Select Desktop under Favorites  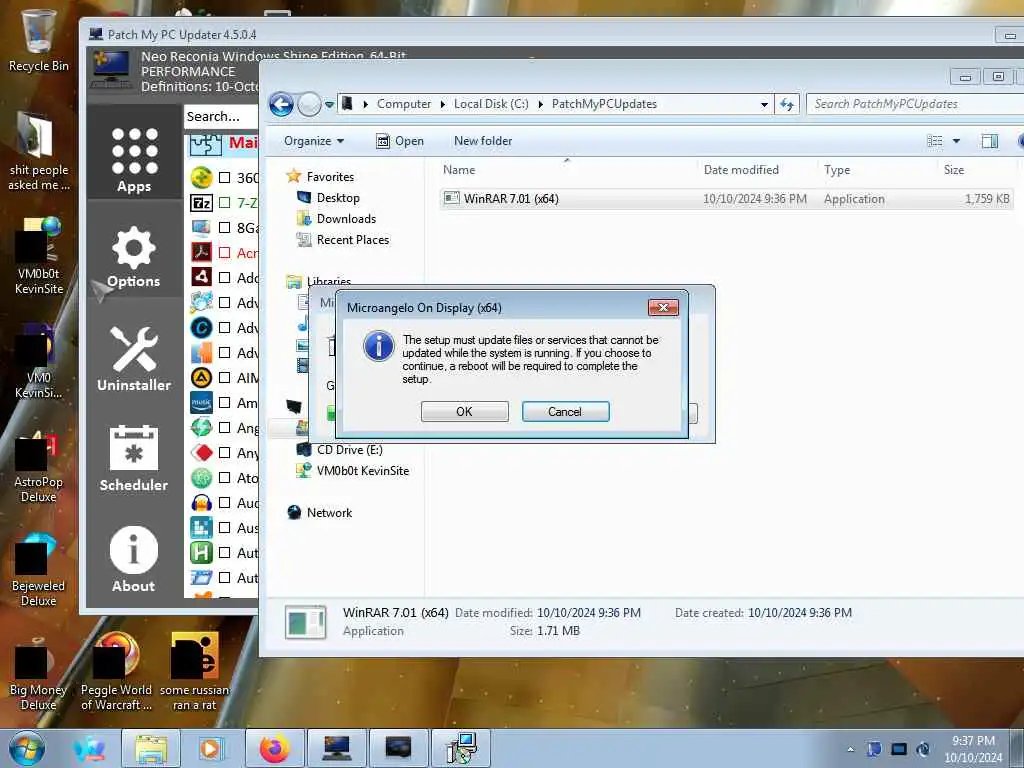coord(338,198)
